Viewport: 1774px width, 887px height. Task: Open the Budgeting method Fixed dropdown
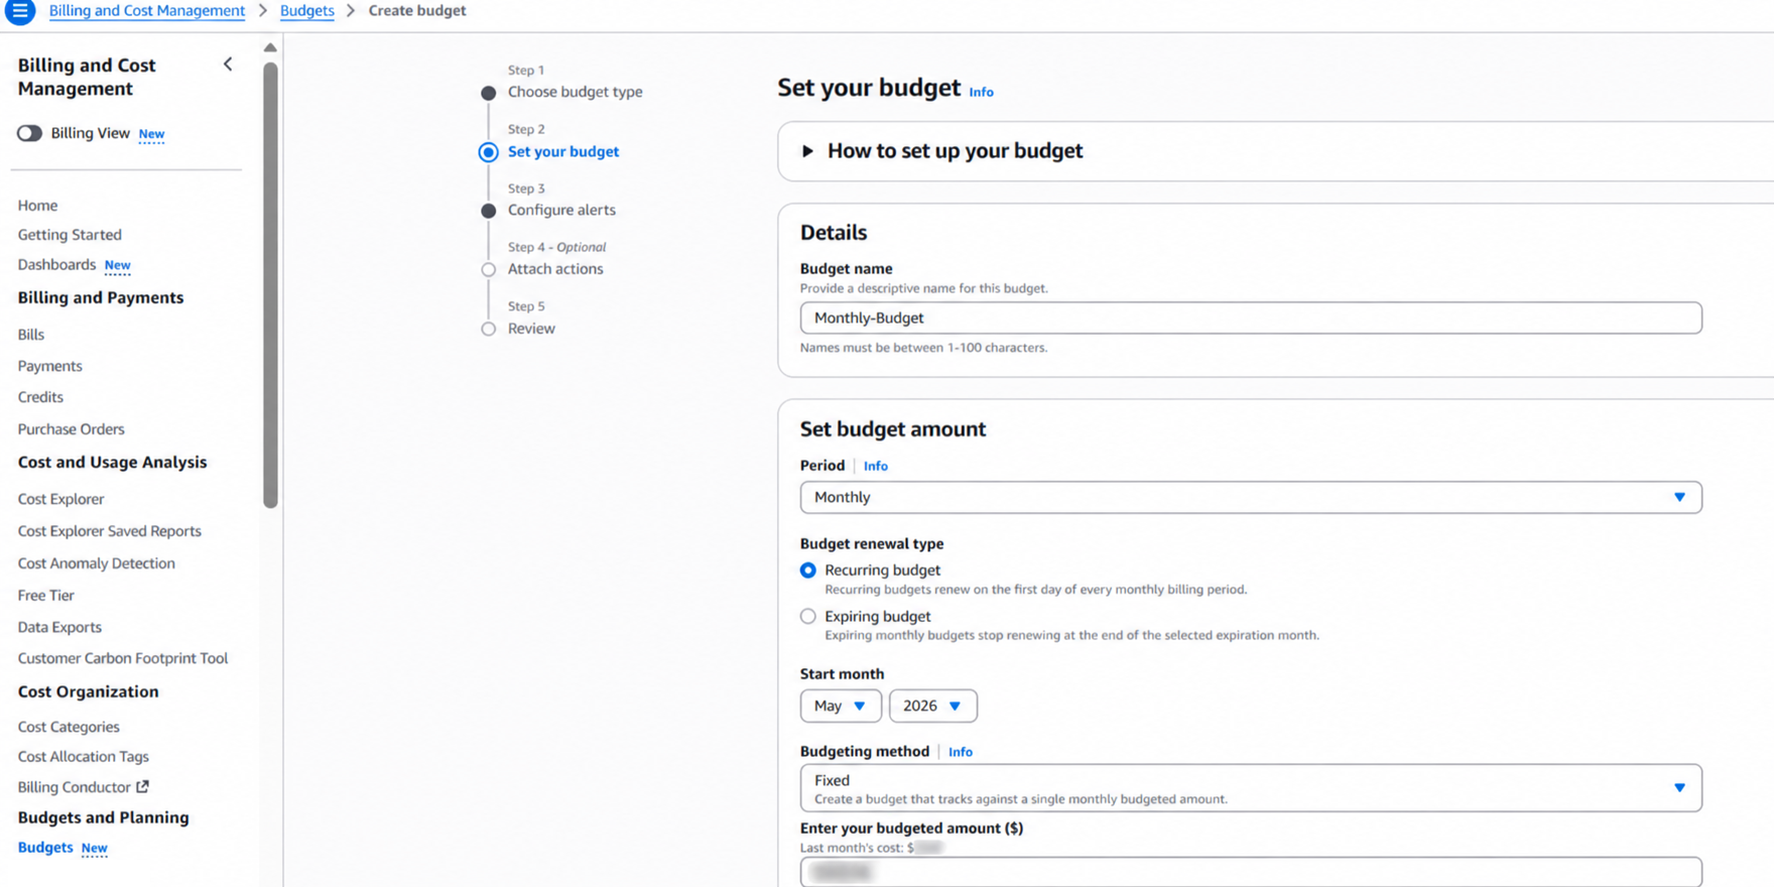click(1250, 788)
